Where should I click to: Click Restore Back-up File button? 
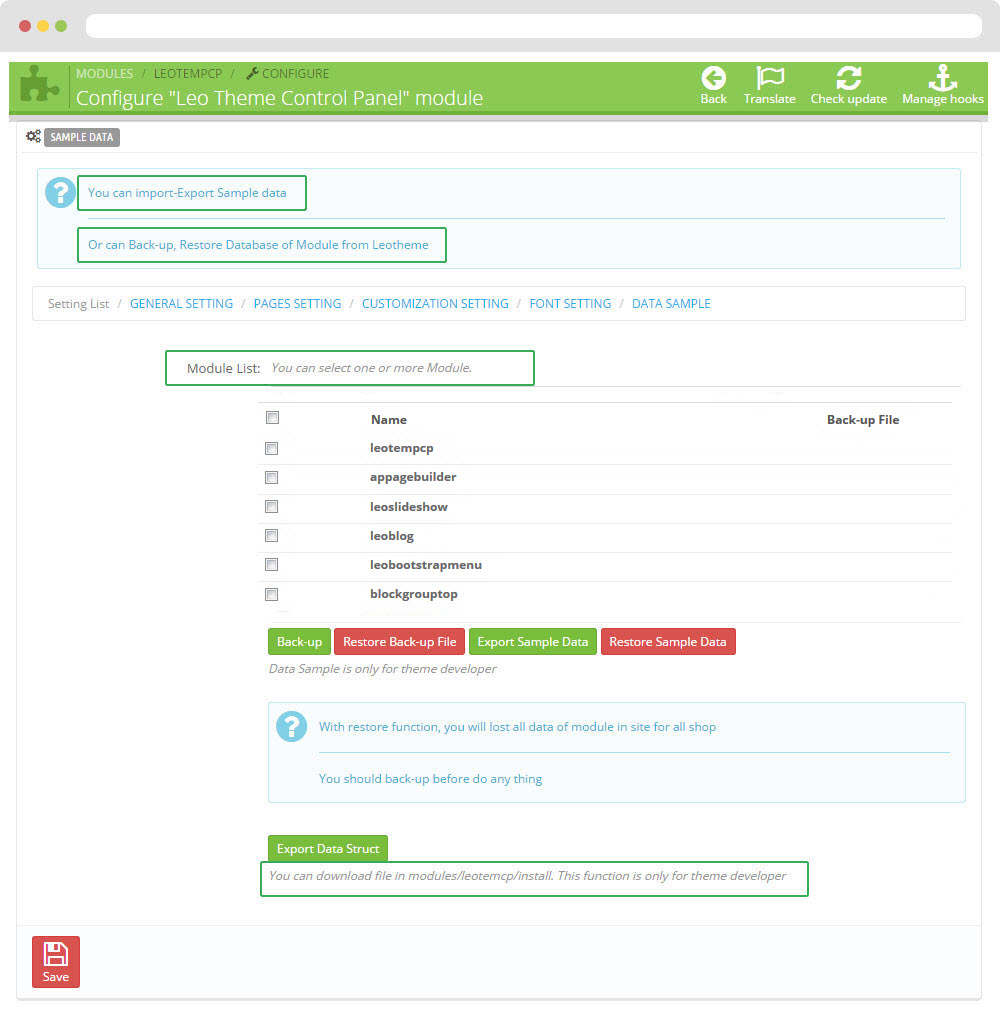[x=399, y=642]
